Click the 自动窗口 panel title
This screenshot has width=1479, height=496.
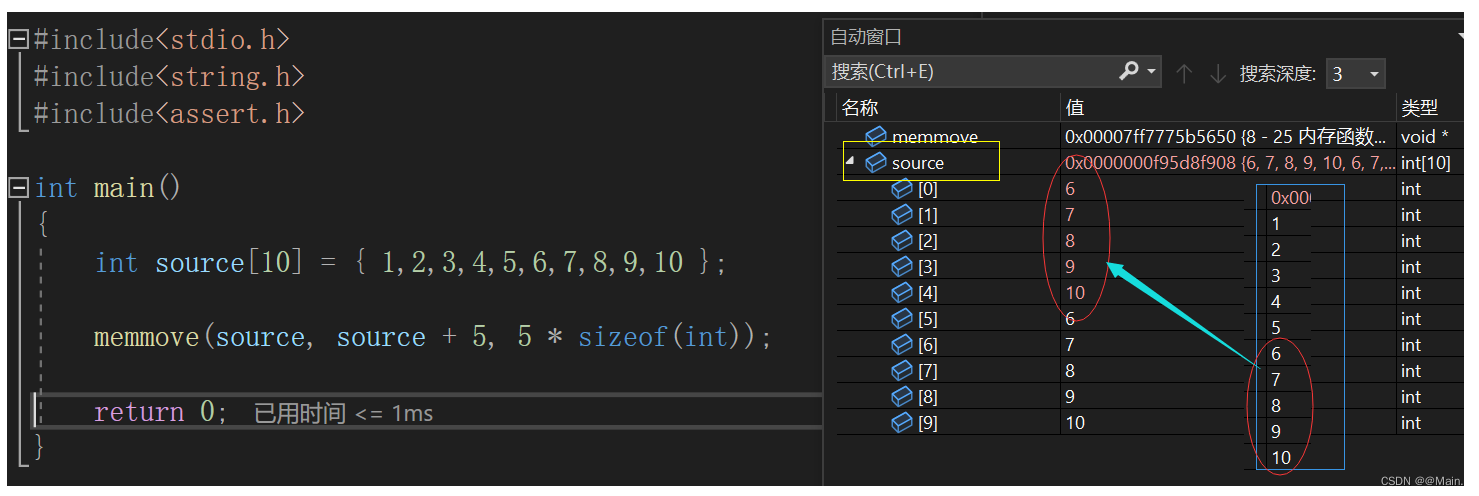[x=866, y=37]
